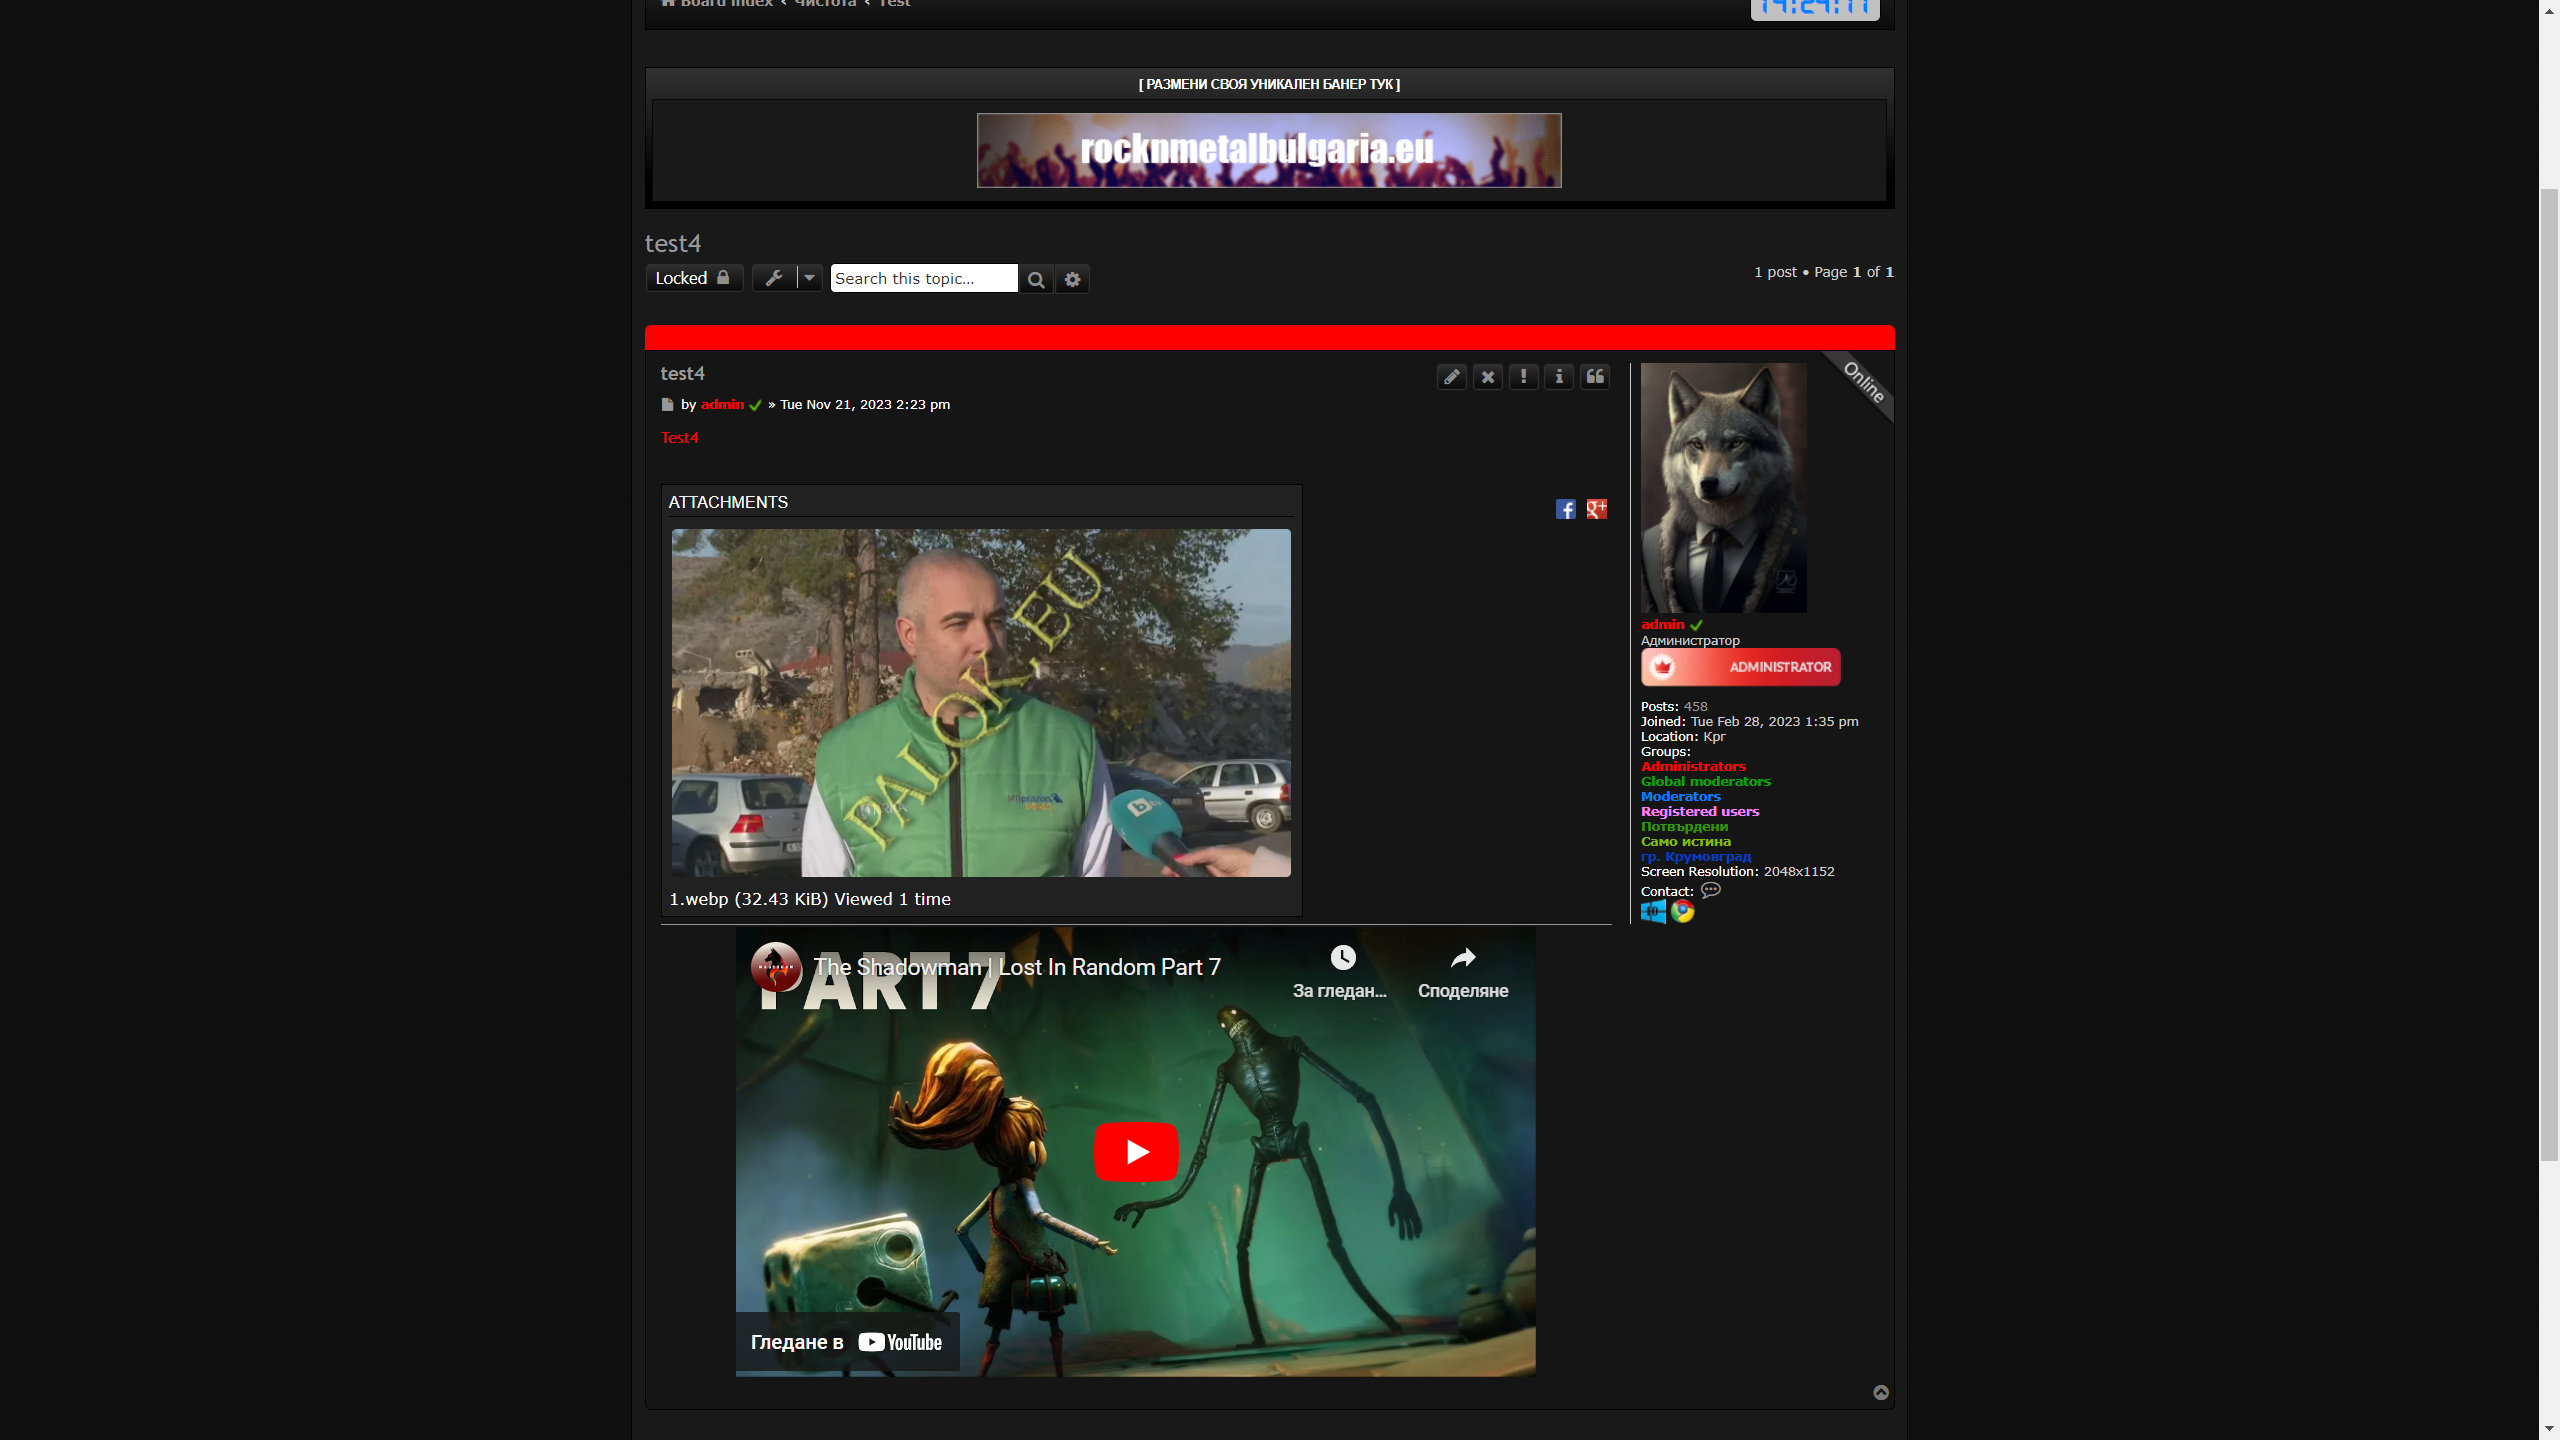Viewport: 2560px width, 1440px height.
Task: Click the quote post icon
Action: tap(1595, 377)
